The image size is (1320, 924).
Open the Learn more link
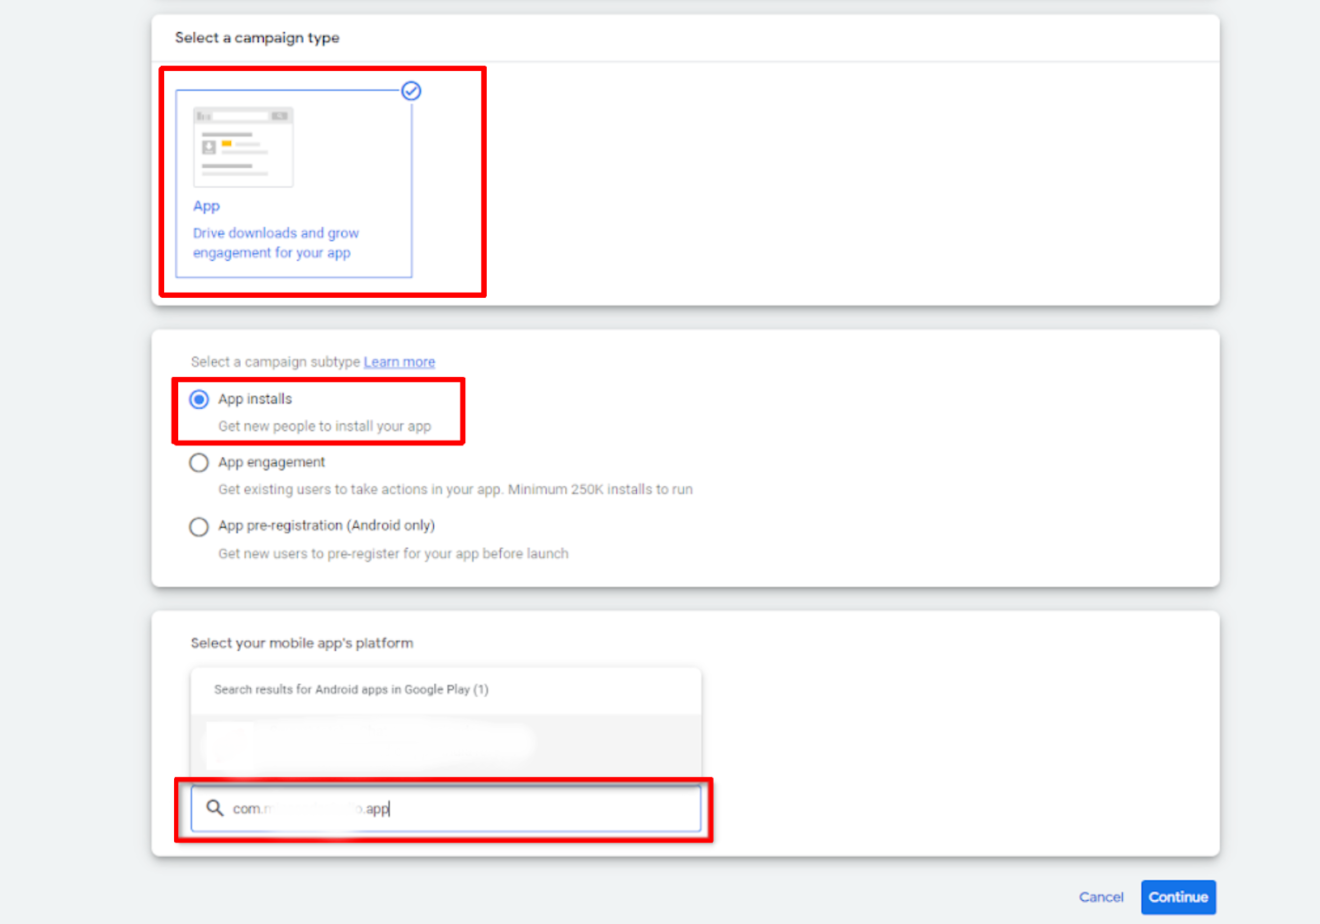click(x=399, y=362)
